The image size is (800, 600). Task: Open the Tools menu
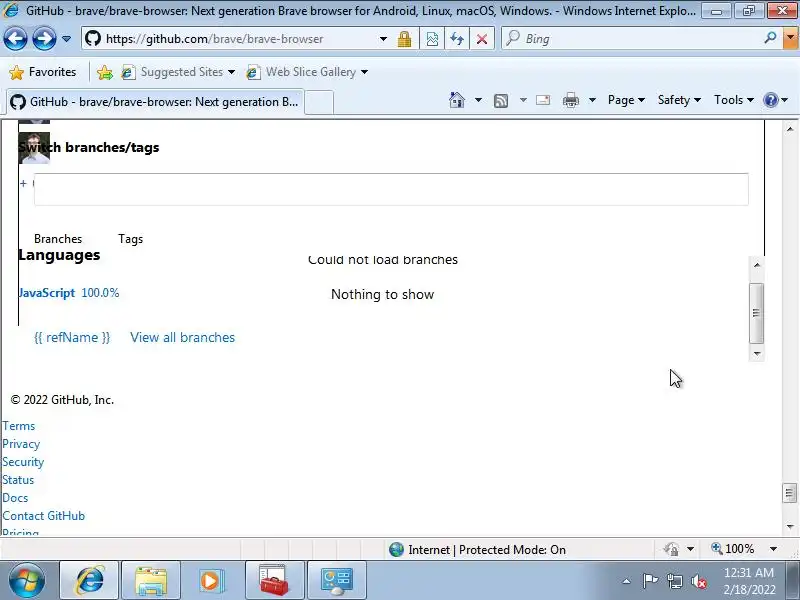[733, 100]
